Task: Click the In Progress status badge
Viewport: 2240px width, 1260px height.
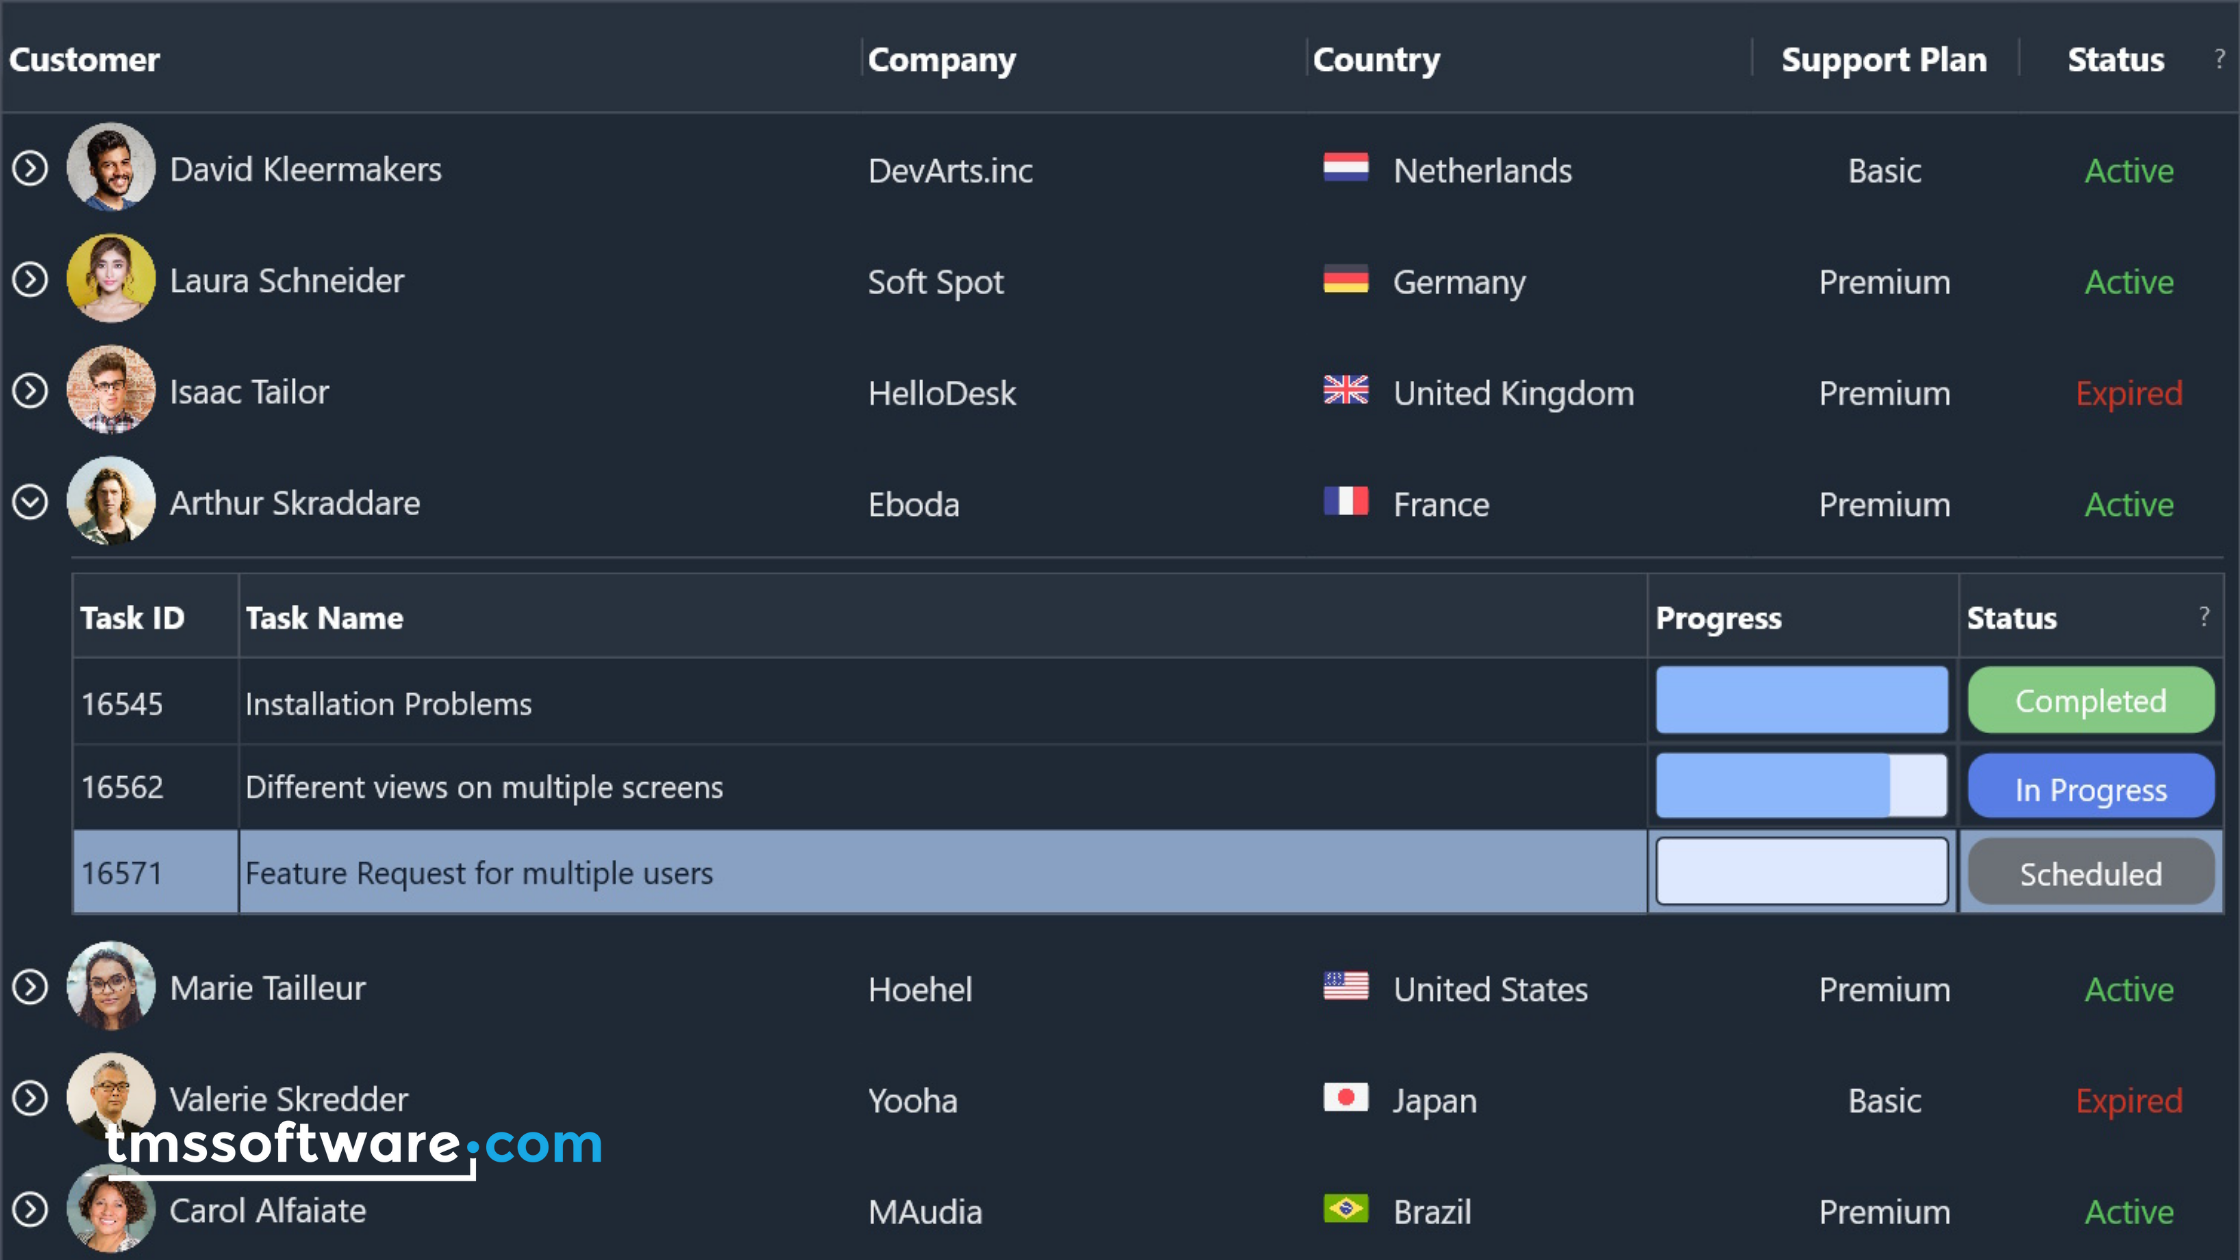Action: tap(2090, 788)
